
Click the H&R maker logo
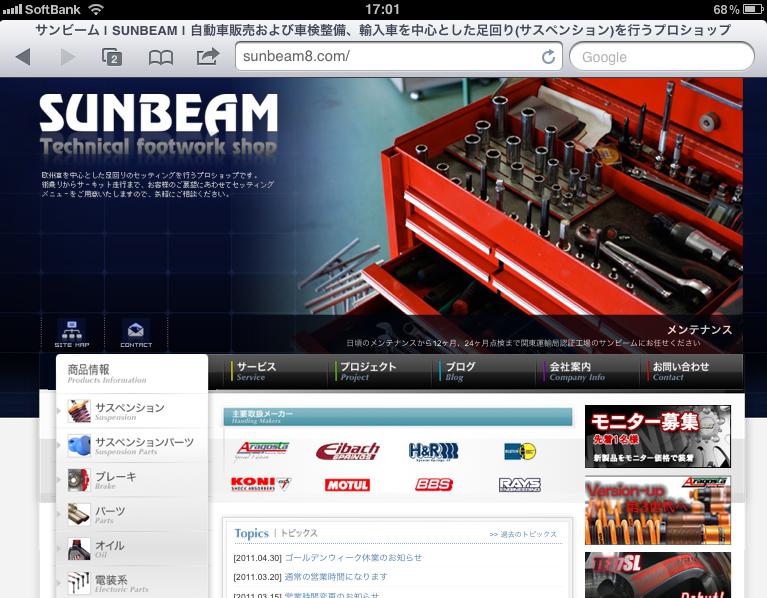click(433, 451)
